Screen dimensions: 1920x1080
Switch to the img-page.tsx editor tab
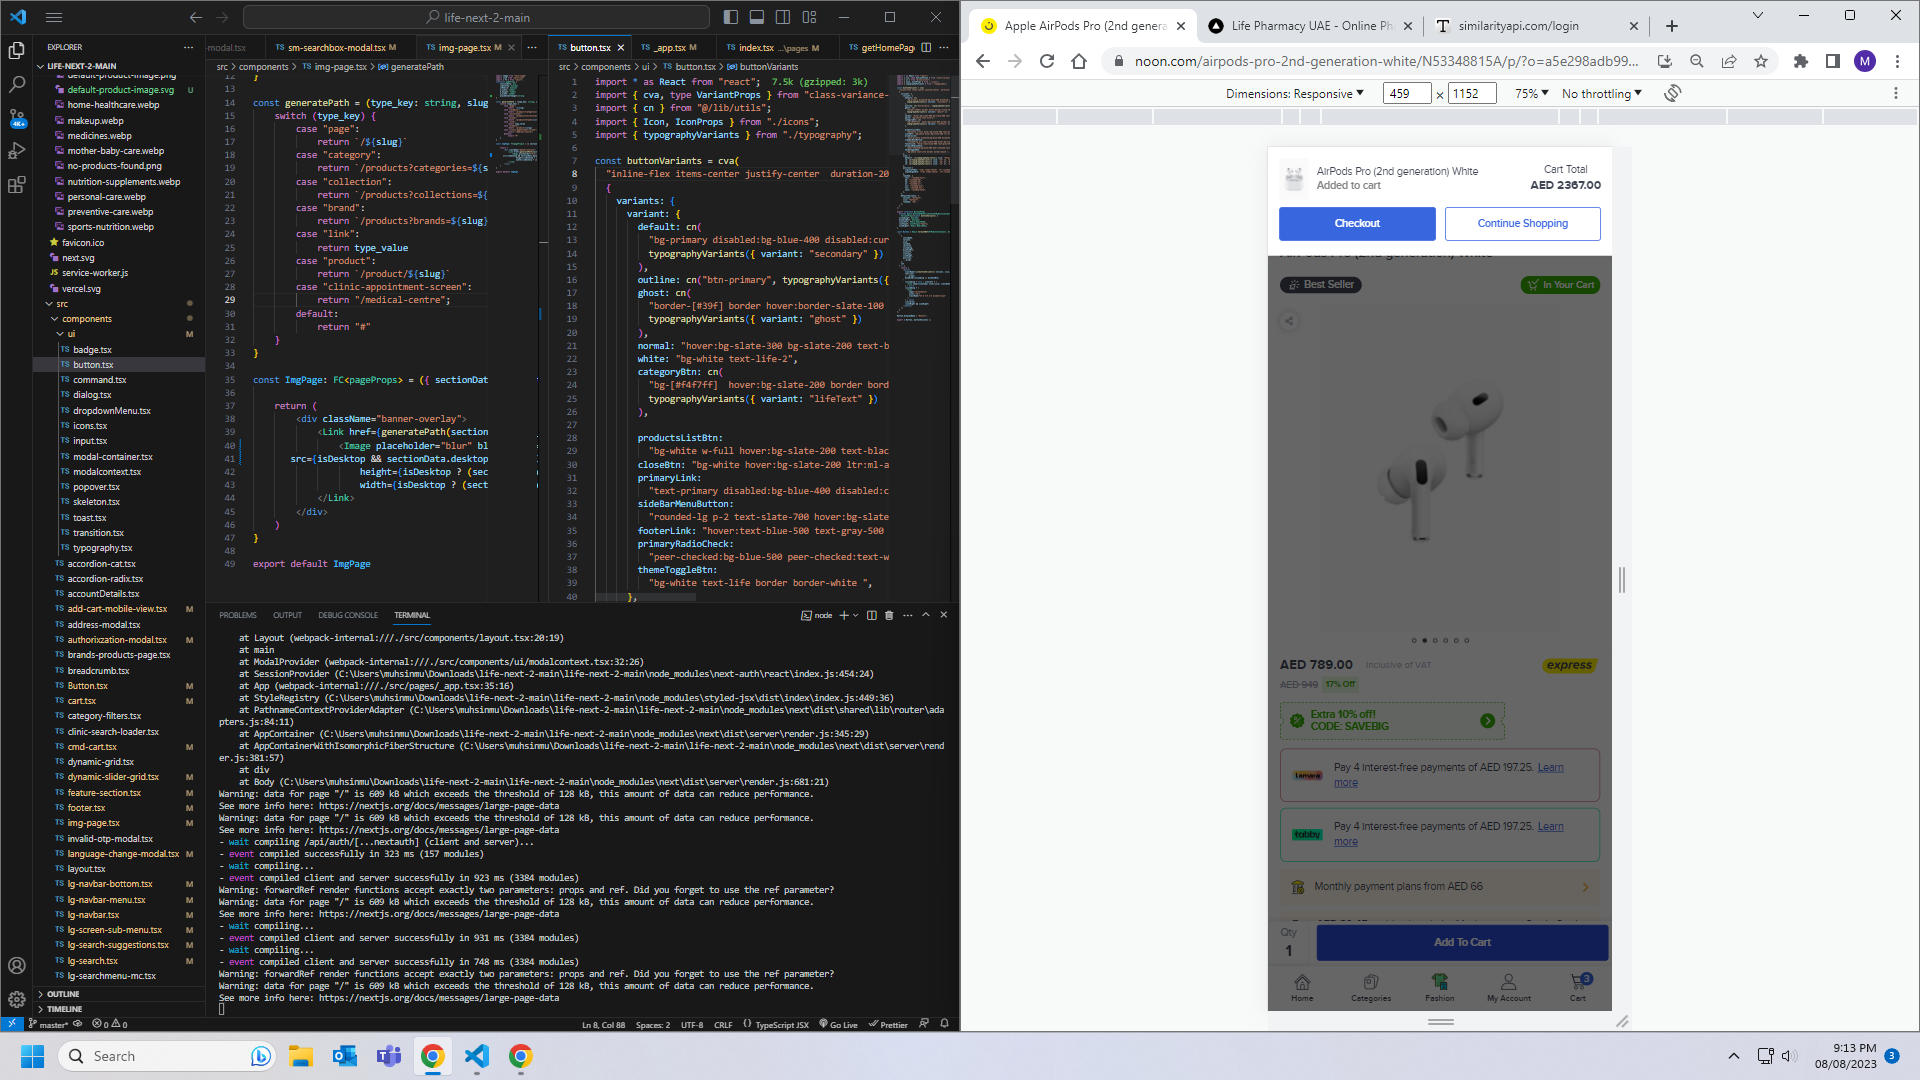coord(465,47)
